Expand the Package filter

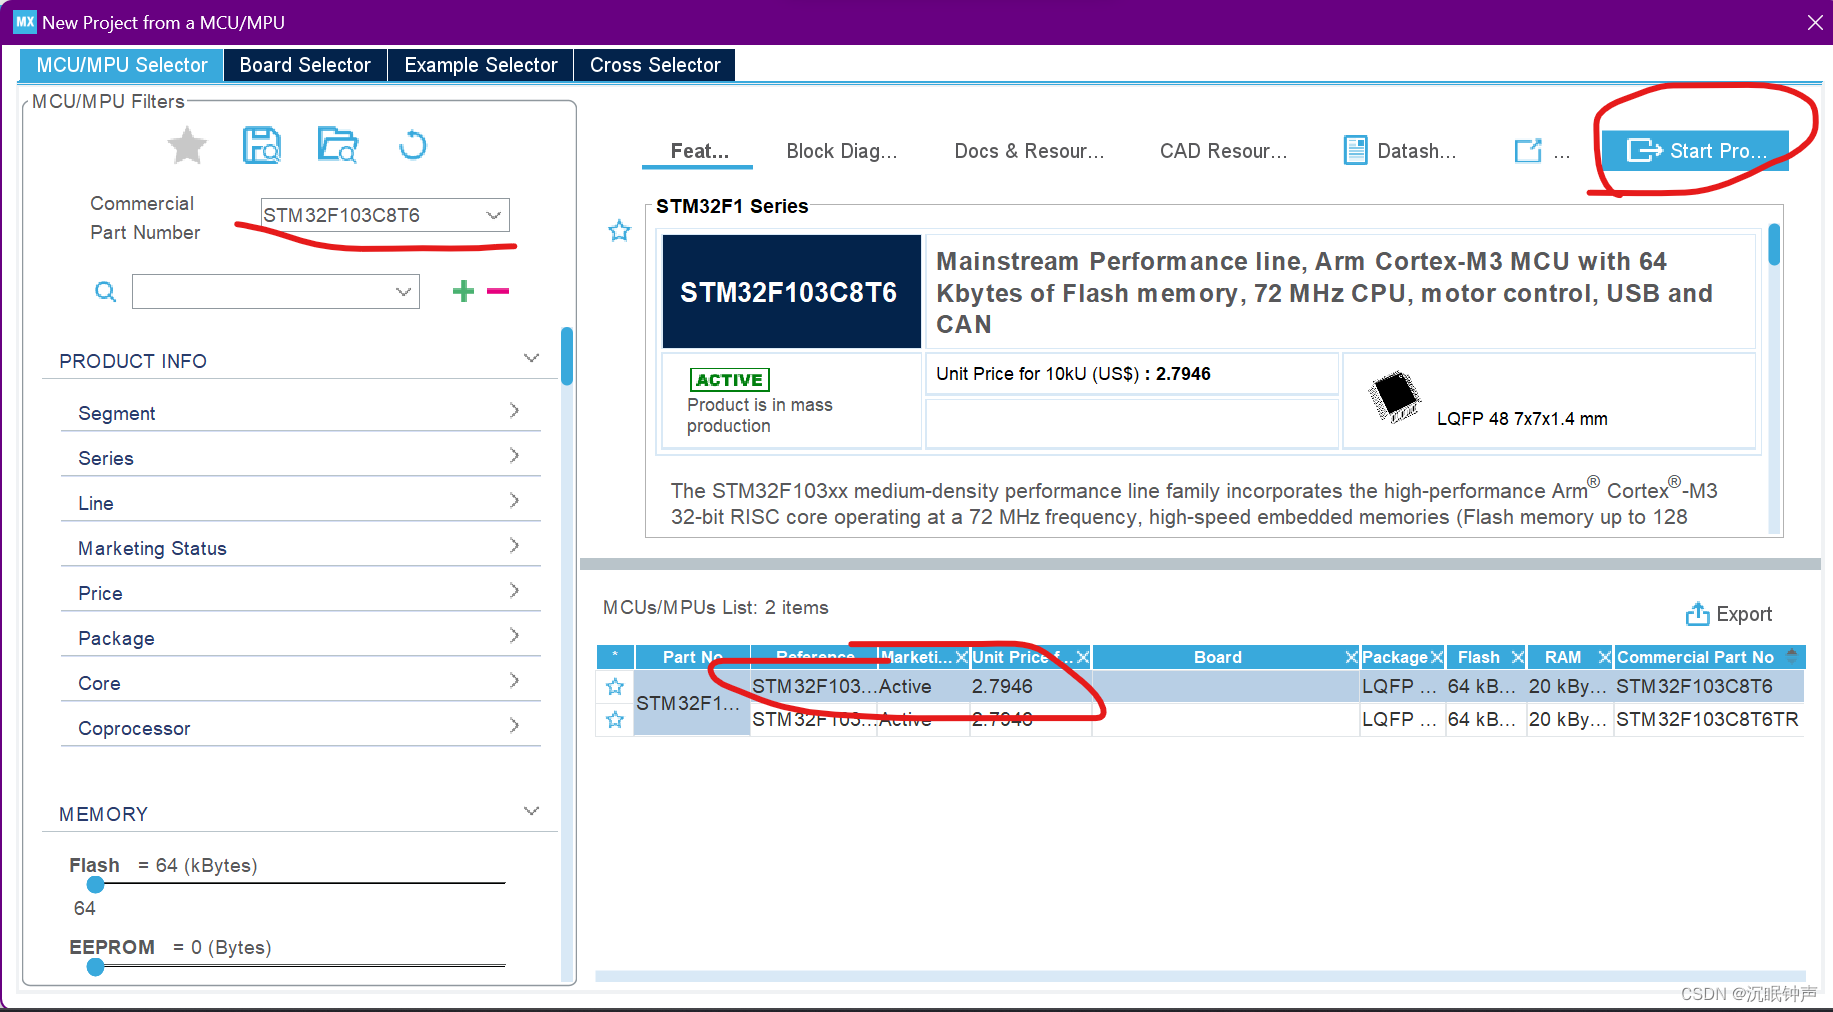(514, 635)
